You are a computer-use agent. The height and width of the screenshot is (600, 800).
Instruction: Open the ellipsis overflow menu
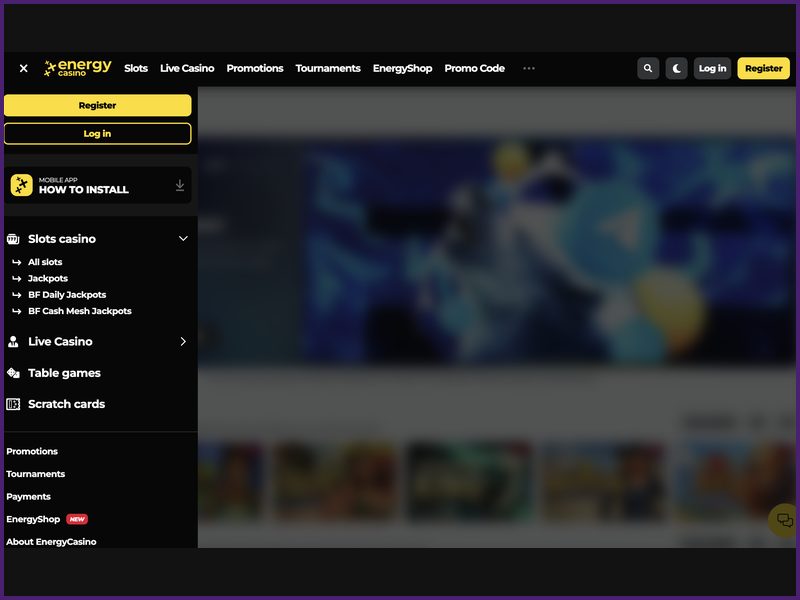[528, 68]
